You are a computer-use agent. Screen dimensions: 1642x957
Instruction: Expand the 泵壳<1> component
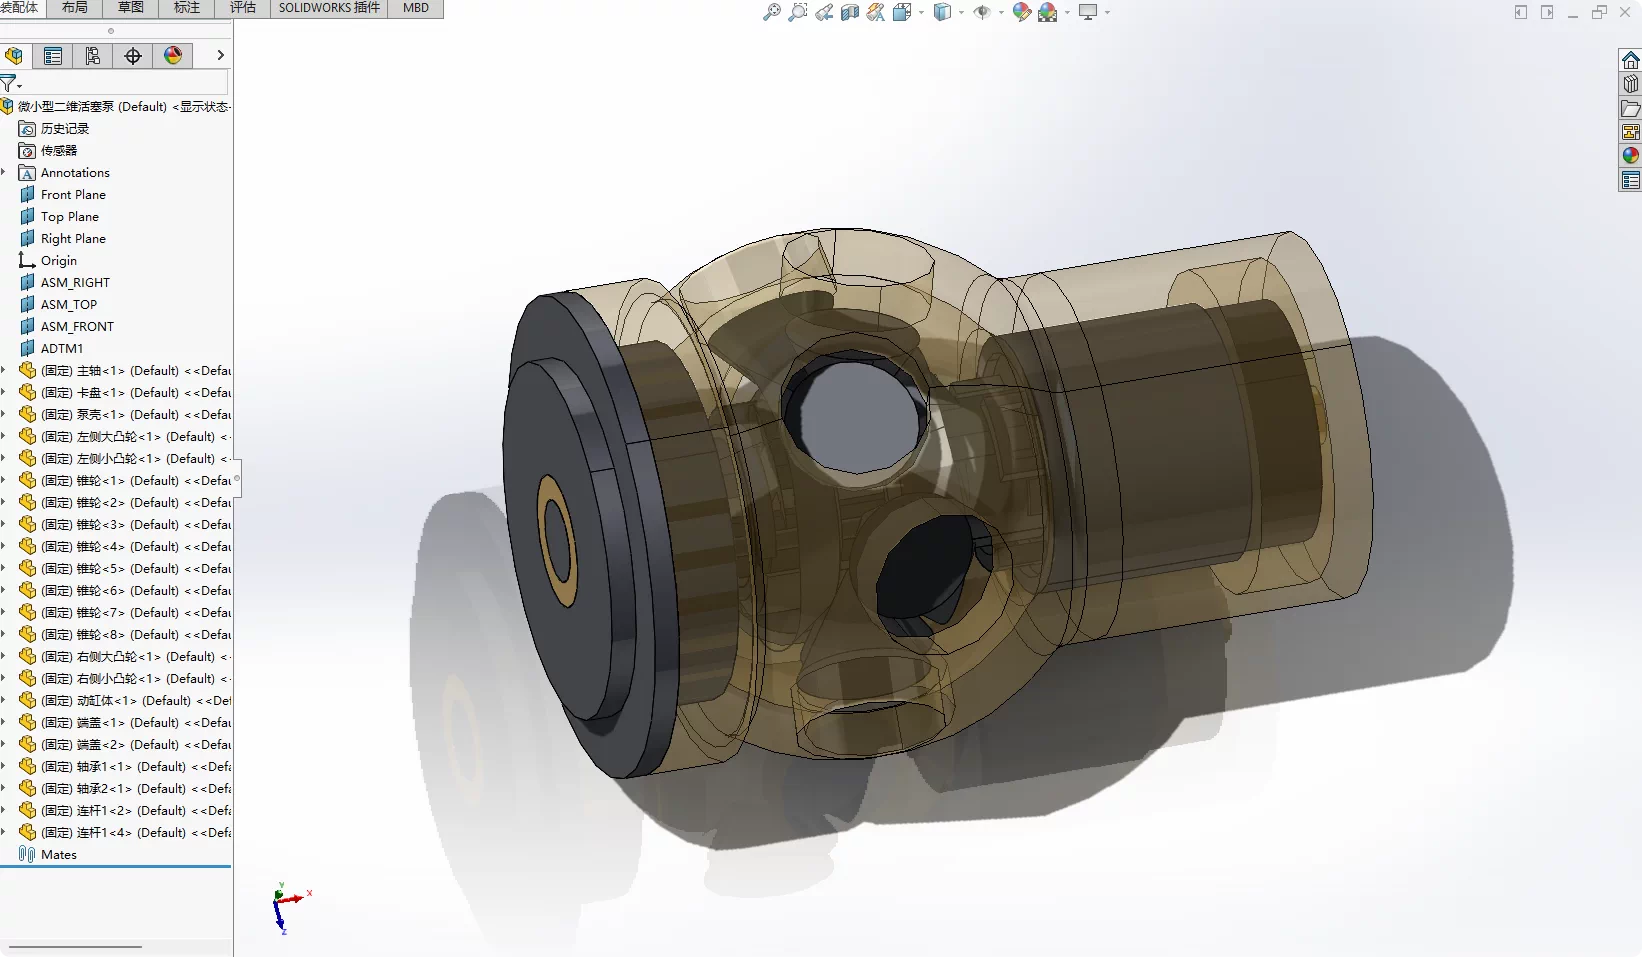pos(4,415)
